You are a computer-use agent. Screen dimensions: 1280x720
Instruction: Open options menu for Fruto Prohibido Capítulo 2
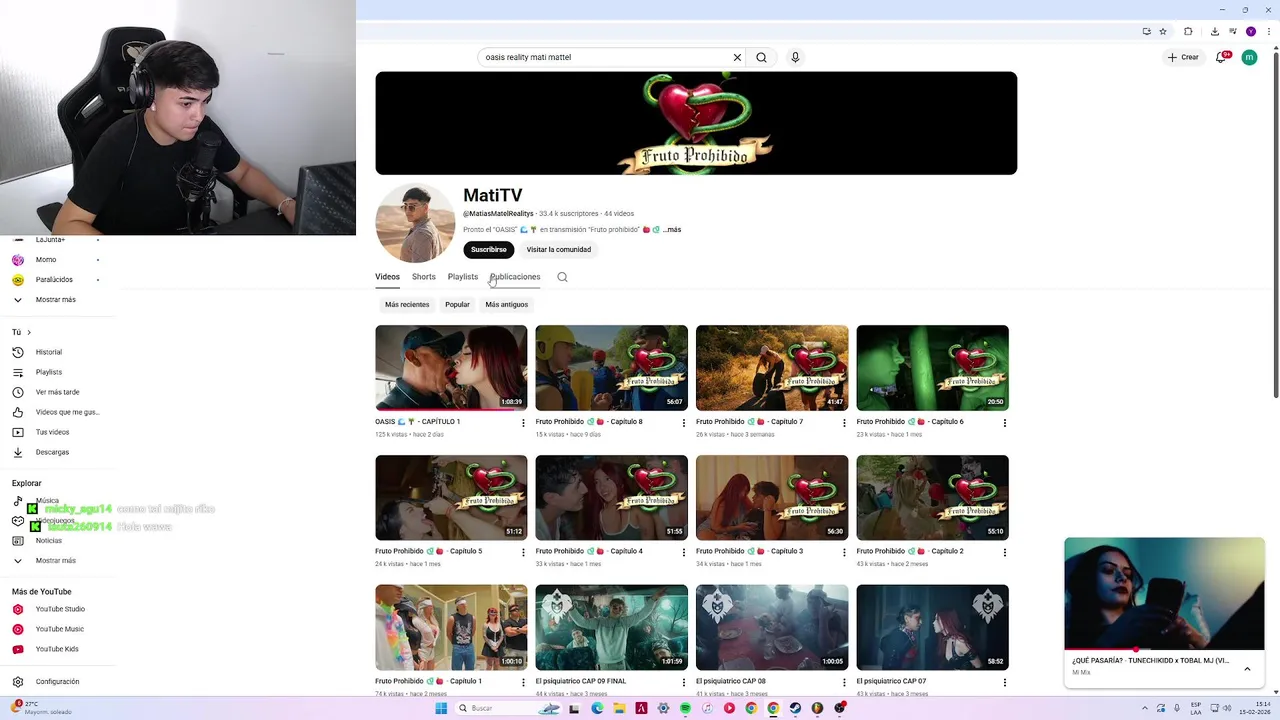(x=1005, y=552)
